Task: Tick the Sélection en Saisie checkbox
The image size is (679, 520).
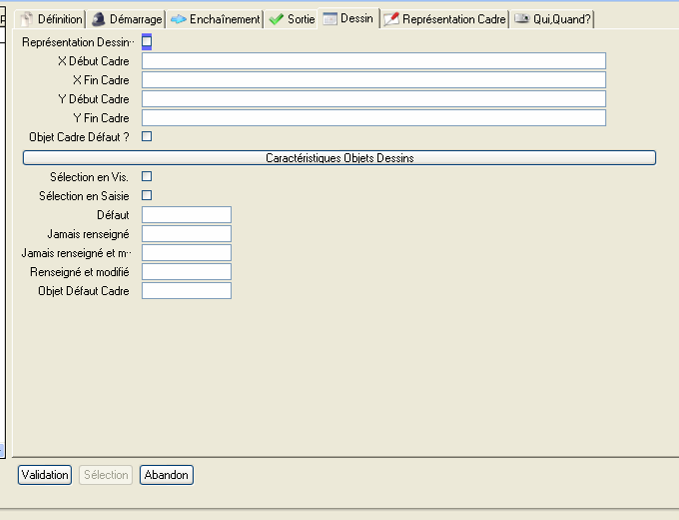Action: [x=147, y=196]
